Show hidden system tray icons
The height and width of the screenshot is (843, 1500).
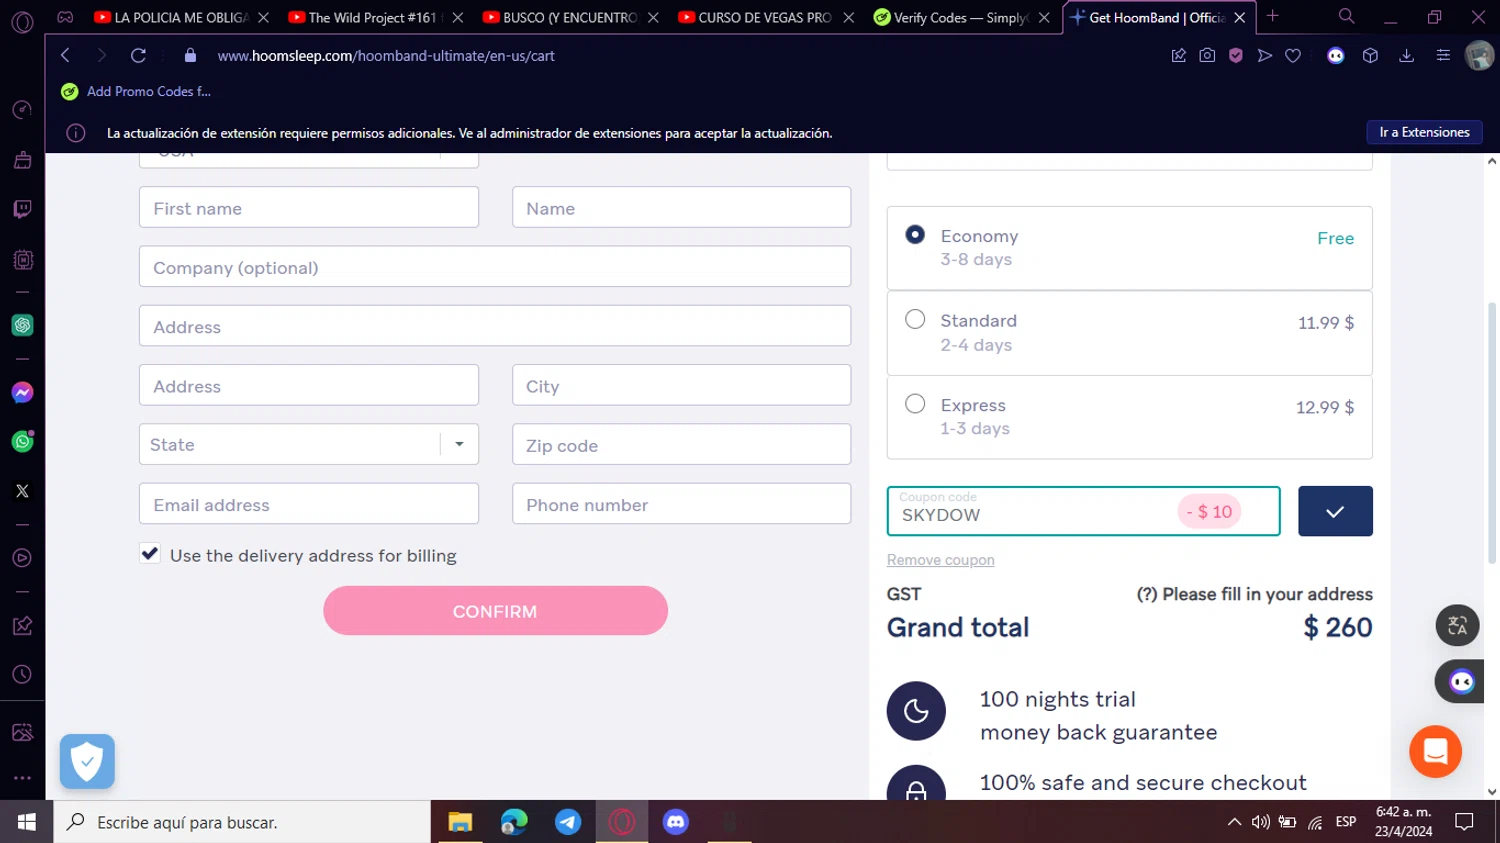pyautogui.click(x=1234, y=822)
